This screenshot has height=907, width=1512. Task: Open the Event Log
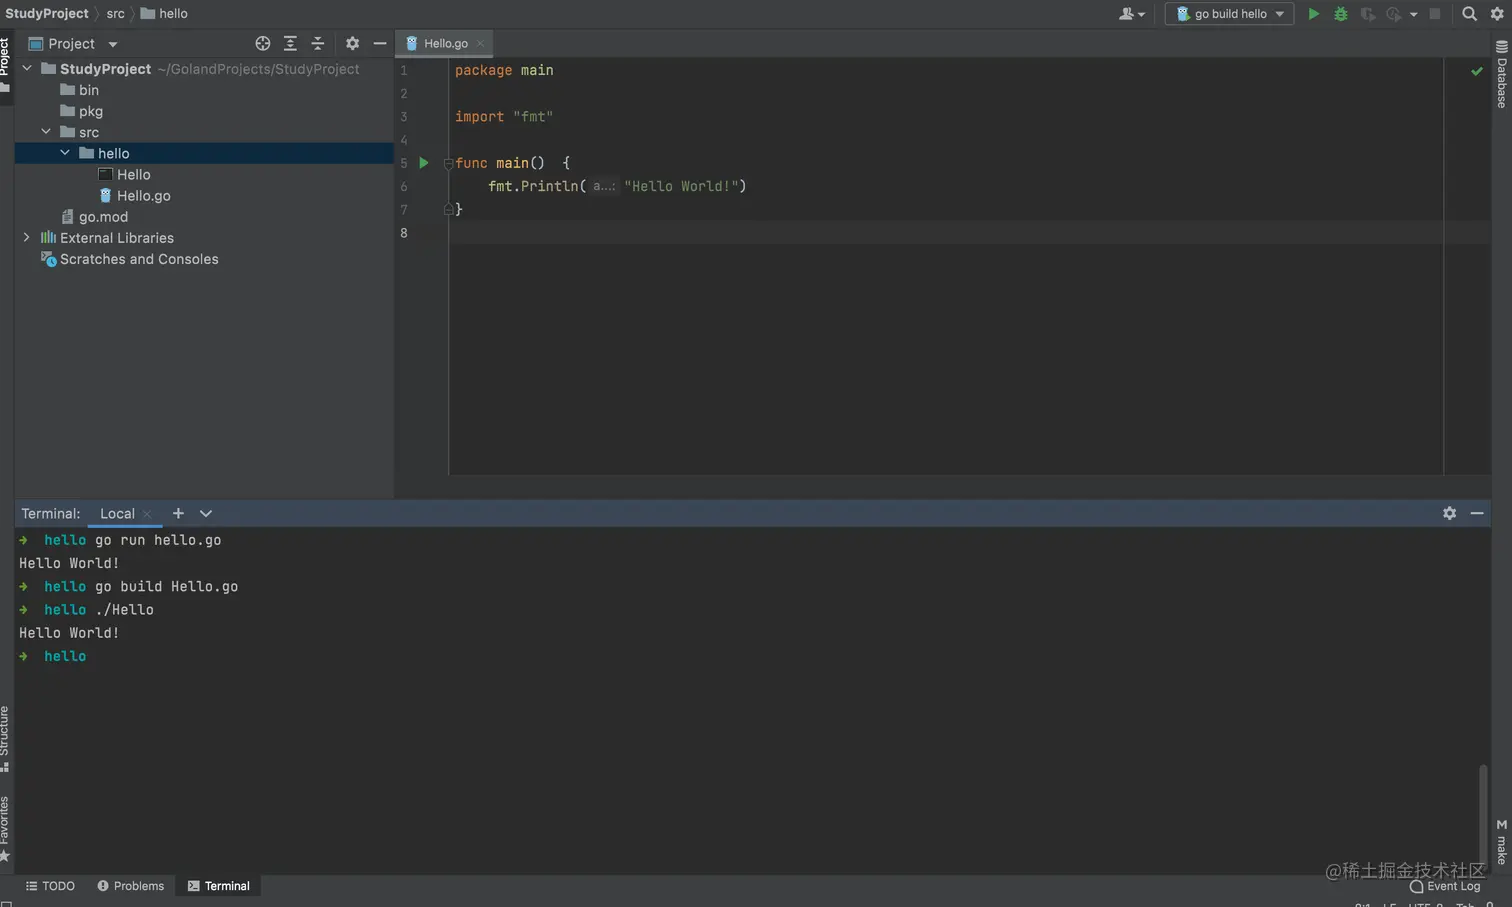coord(1445,887)
